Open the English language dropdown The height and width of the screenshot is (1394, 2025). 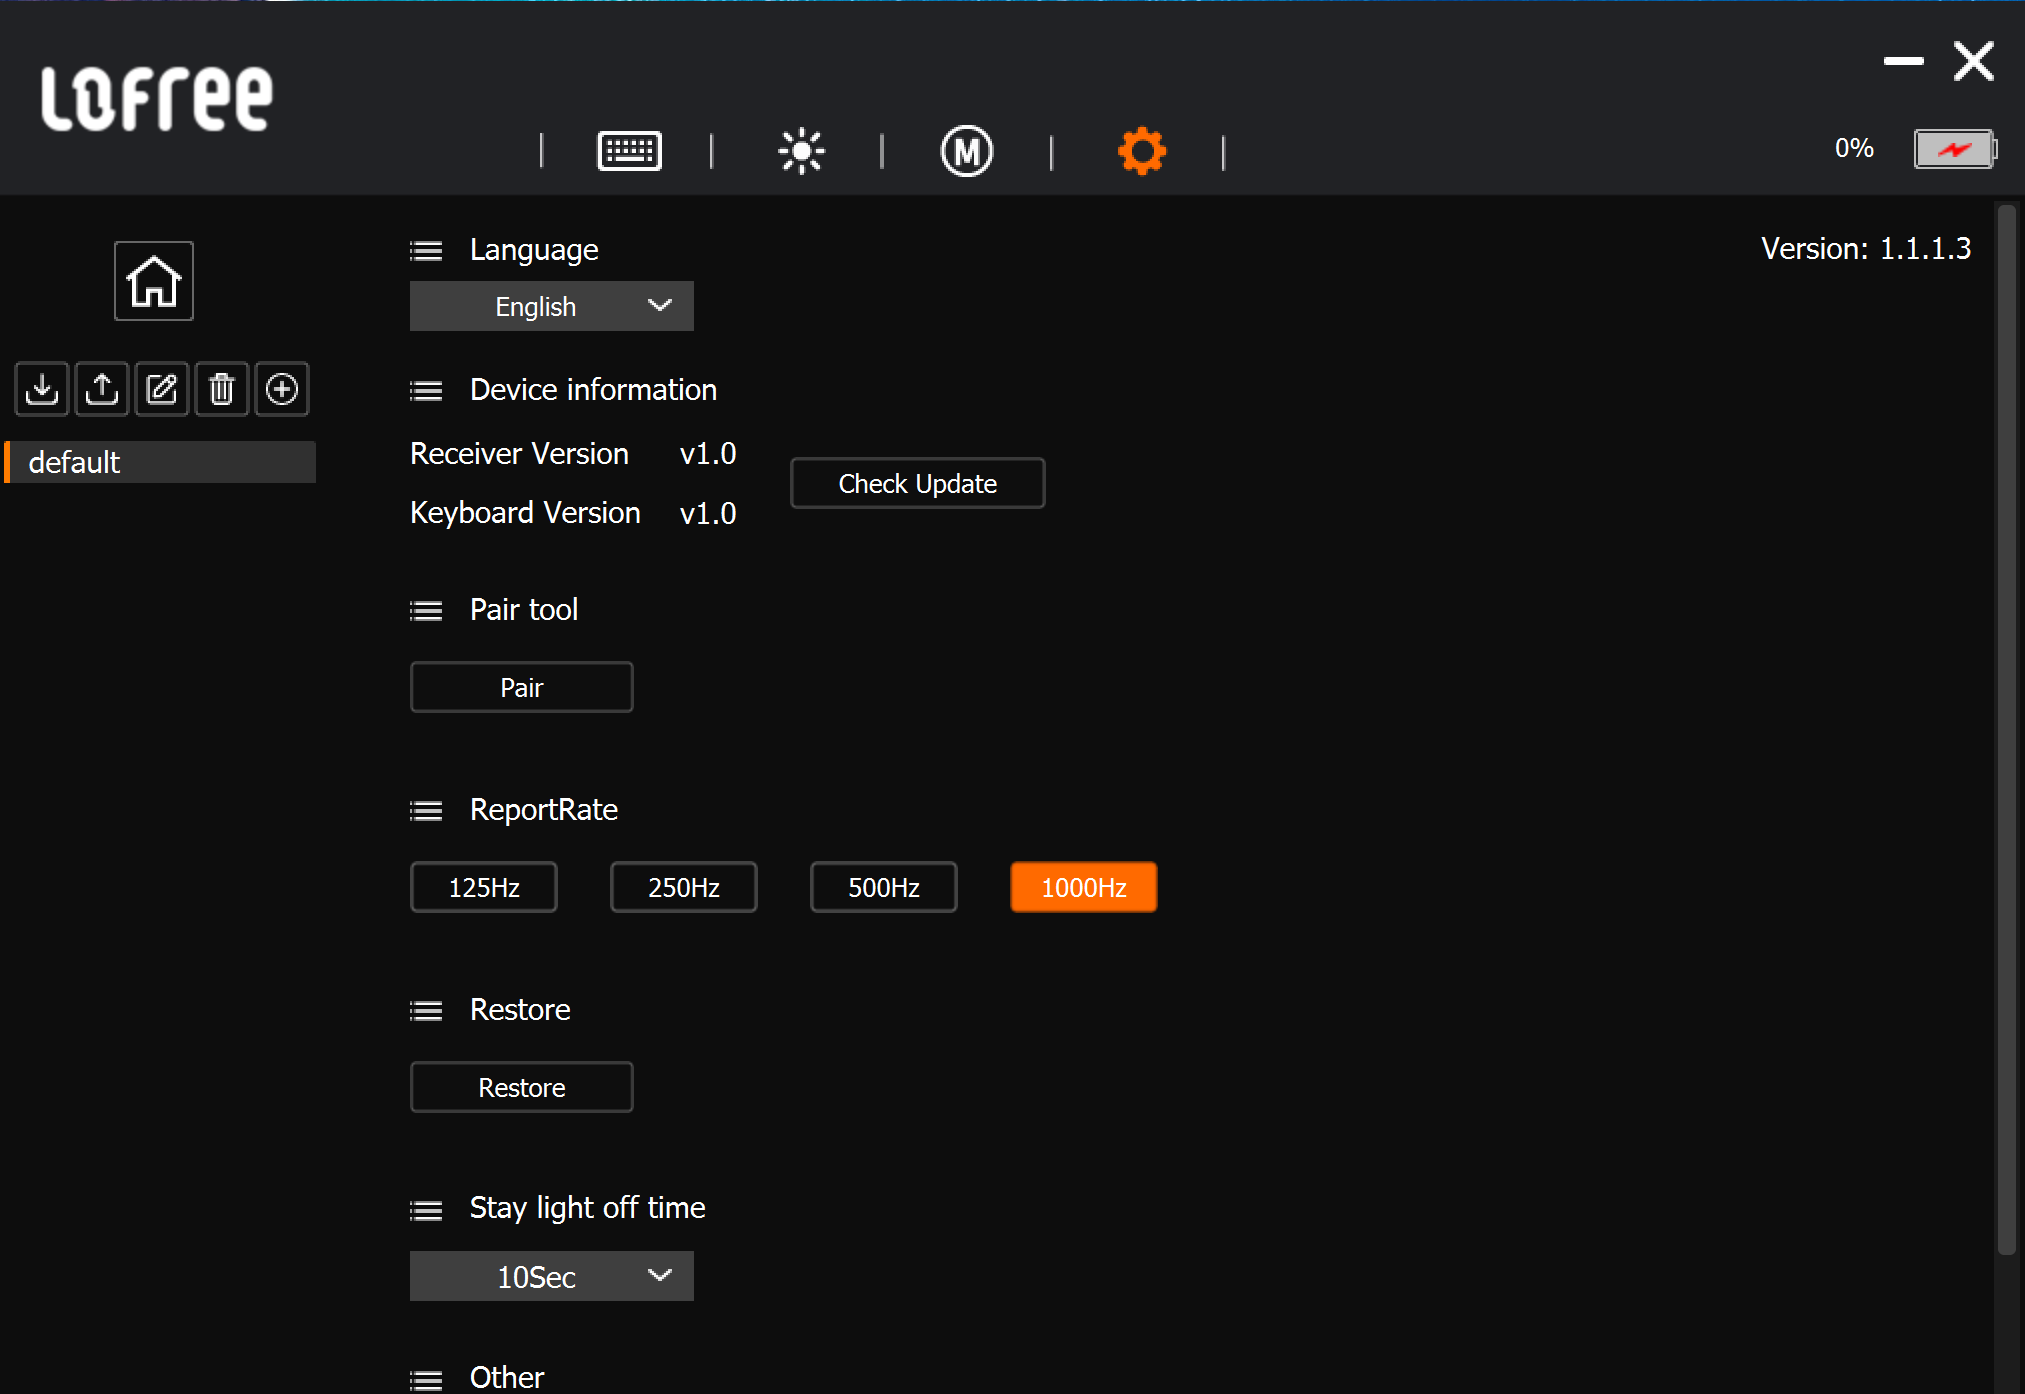[x=551, y=306]
